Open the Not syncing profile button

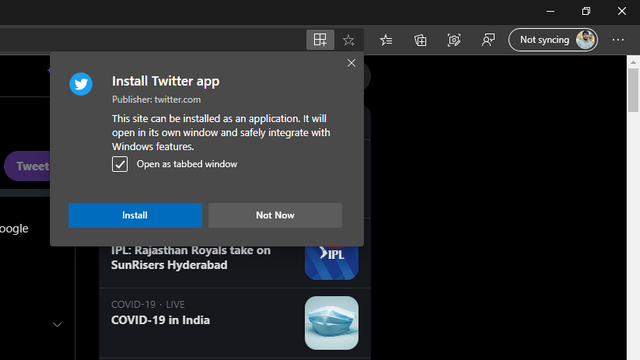pos(553,40)
